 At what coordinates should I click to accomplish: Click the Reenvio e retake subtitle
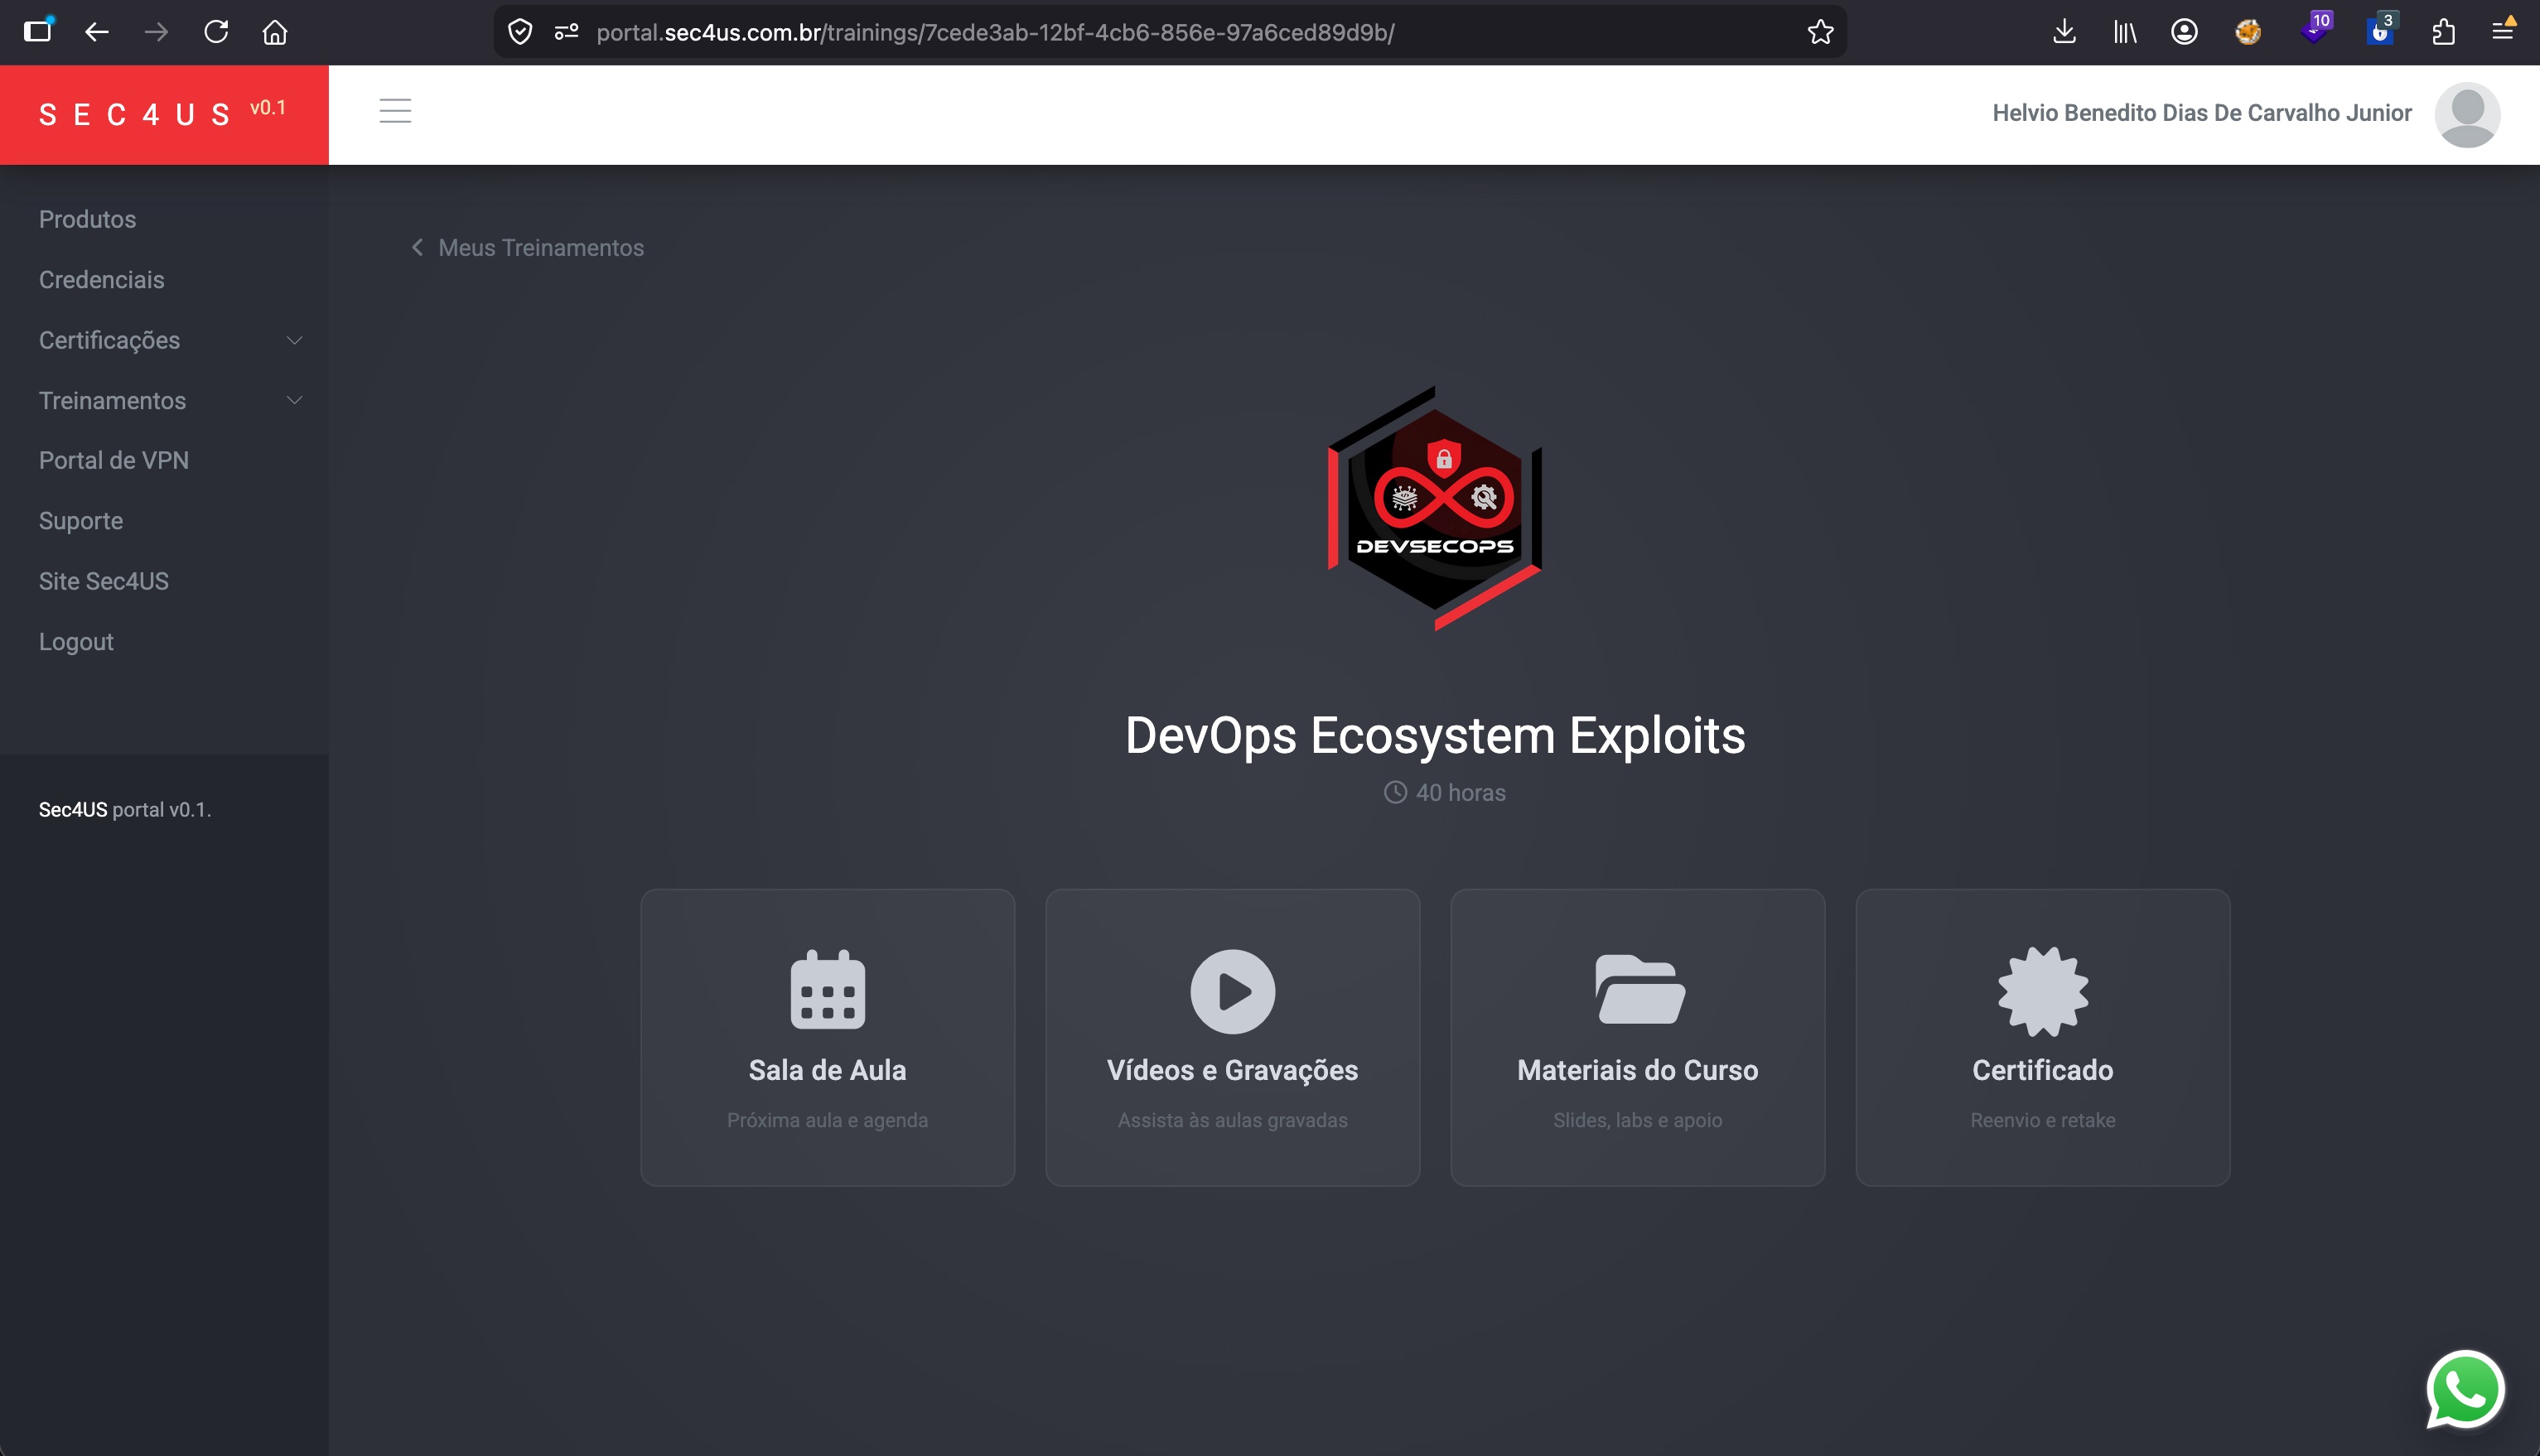click(x=2042, y=1120)
